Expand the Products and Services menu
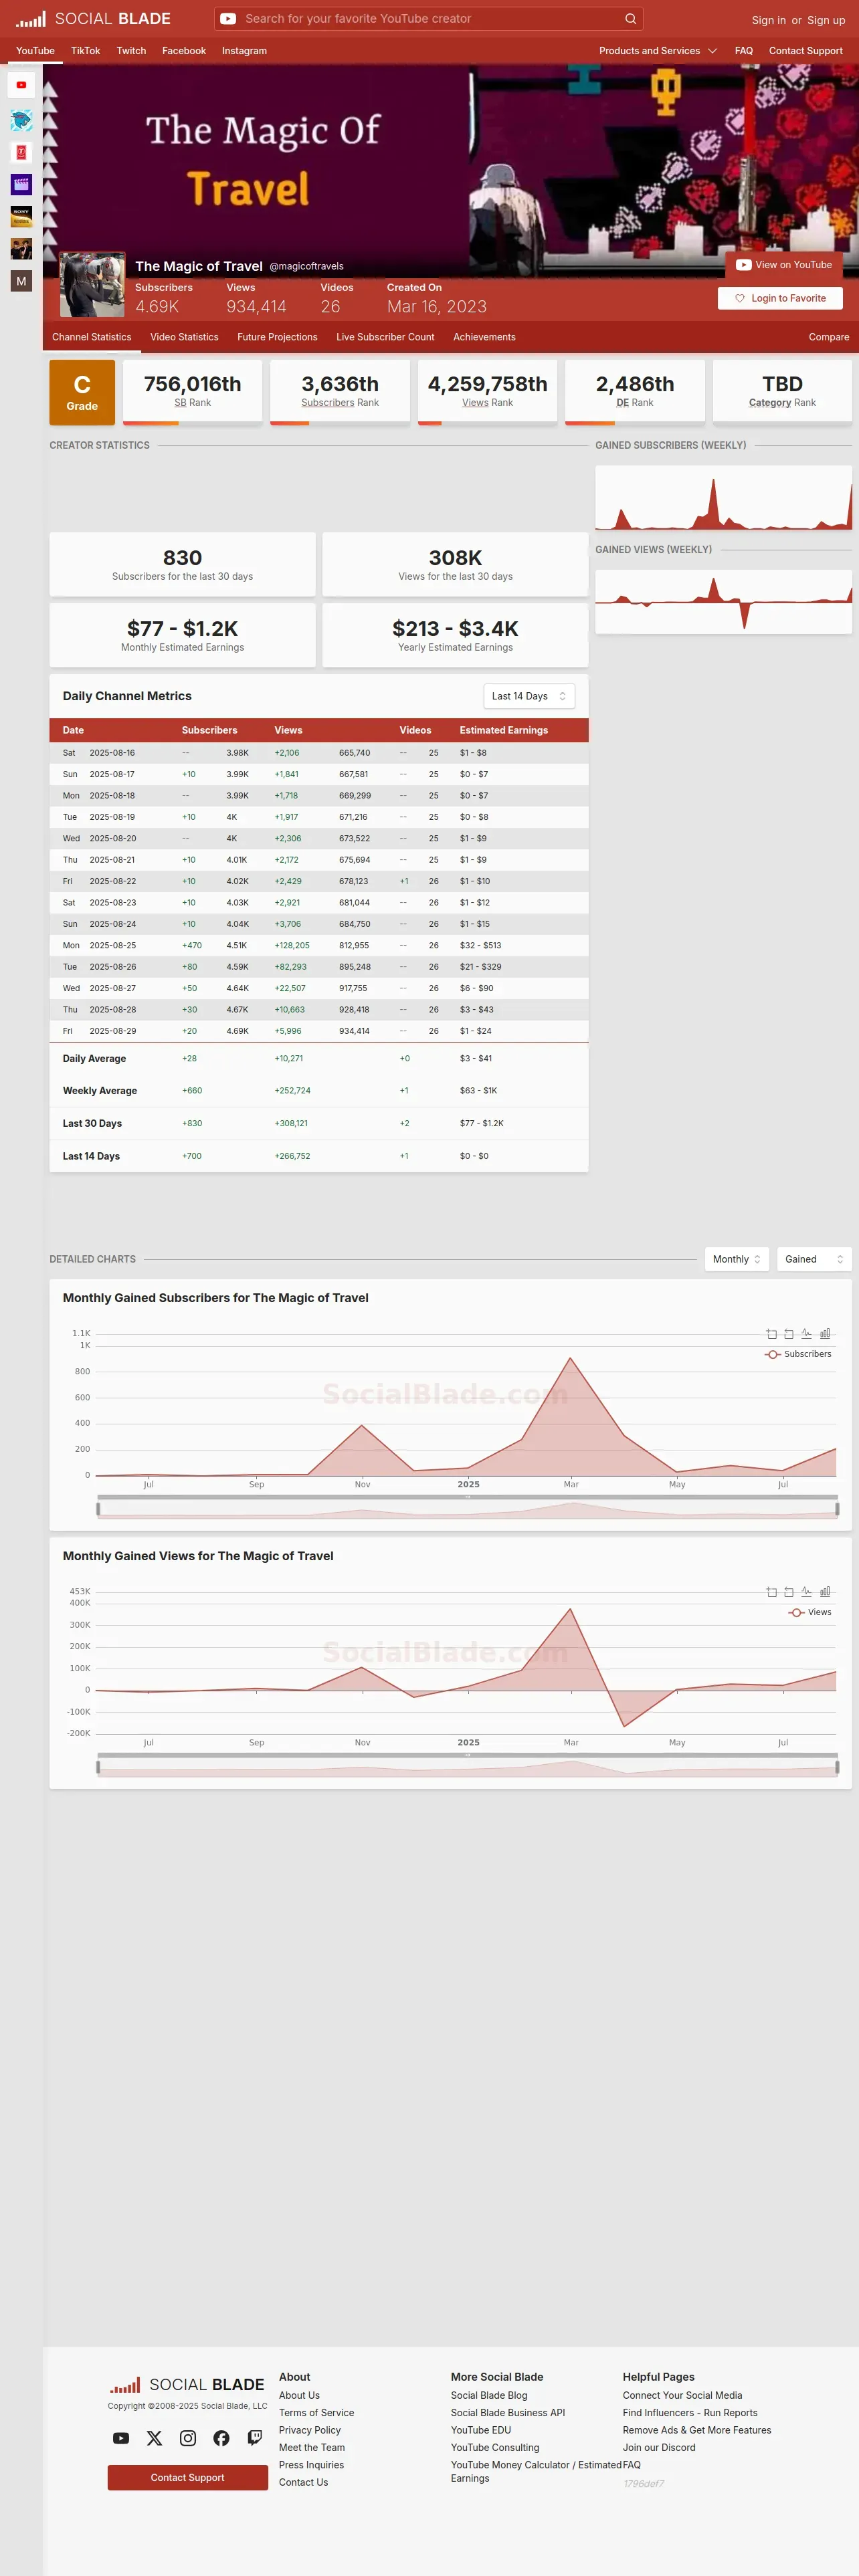 tap(657, 51)
